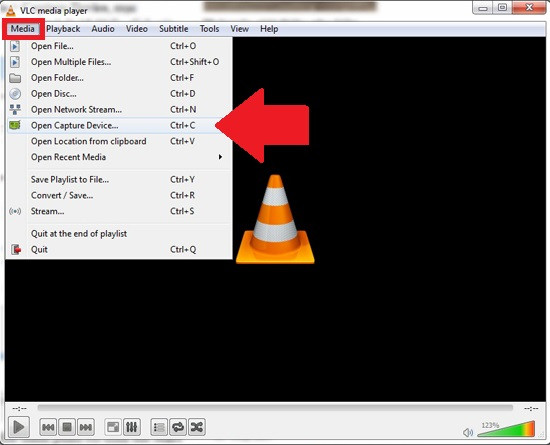Click the folder icon beside Open Folder
550x445 pixels.
15,78
